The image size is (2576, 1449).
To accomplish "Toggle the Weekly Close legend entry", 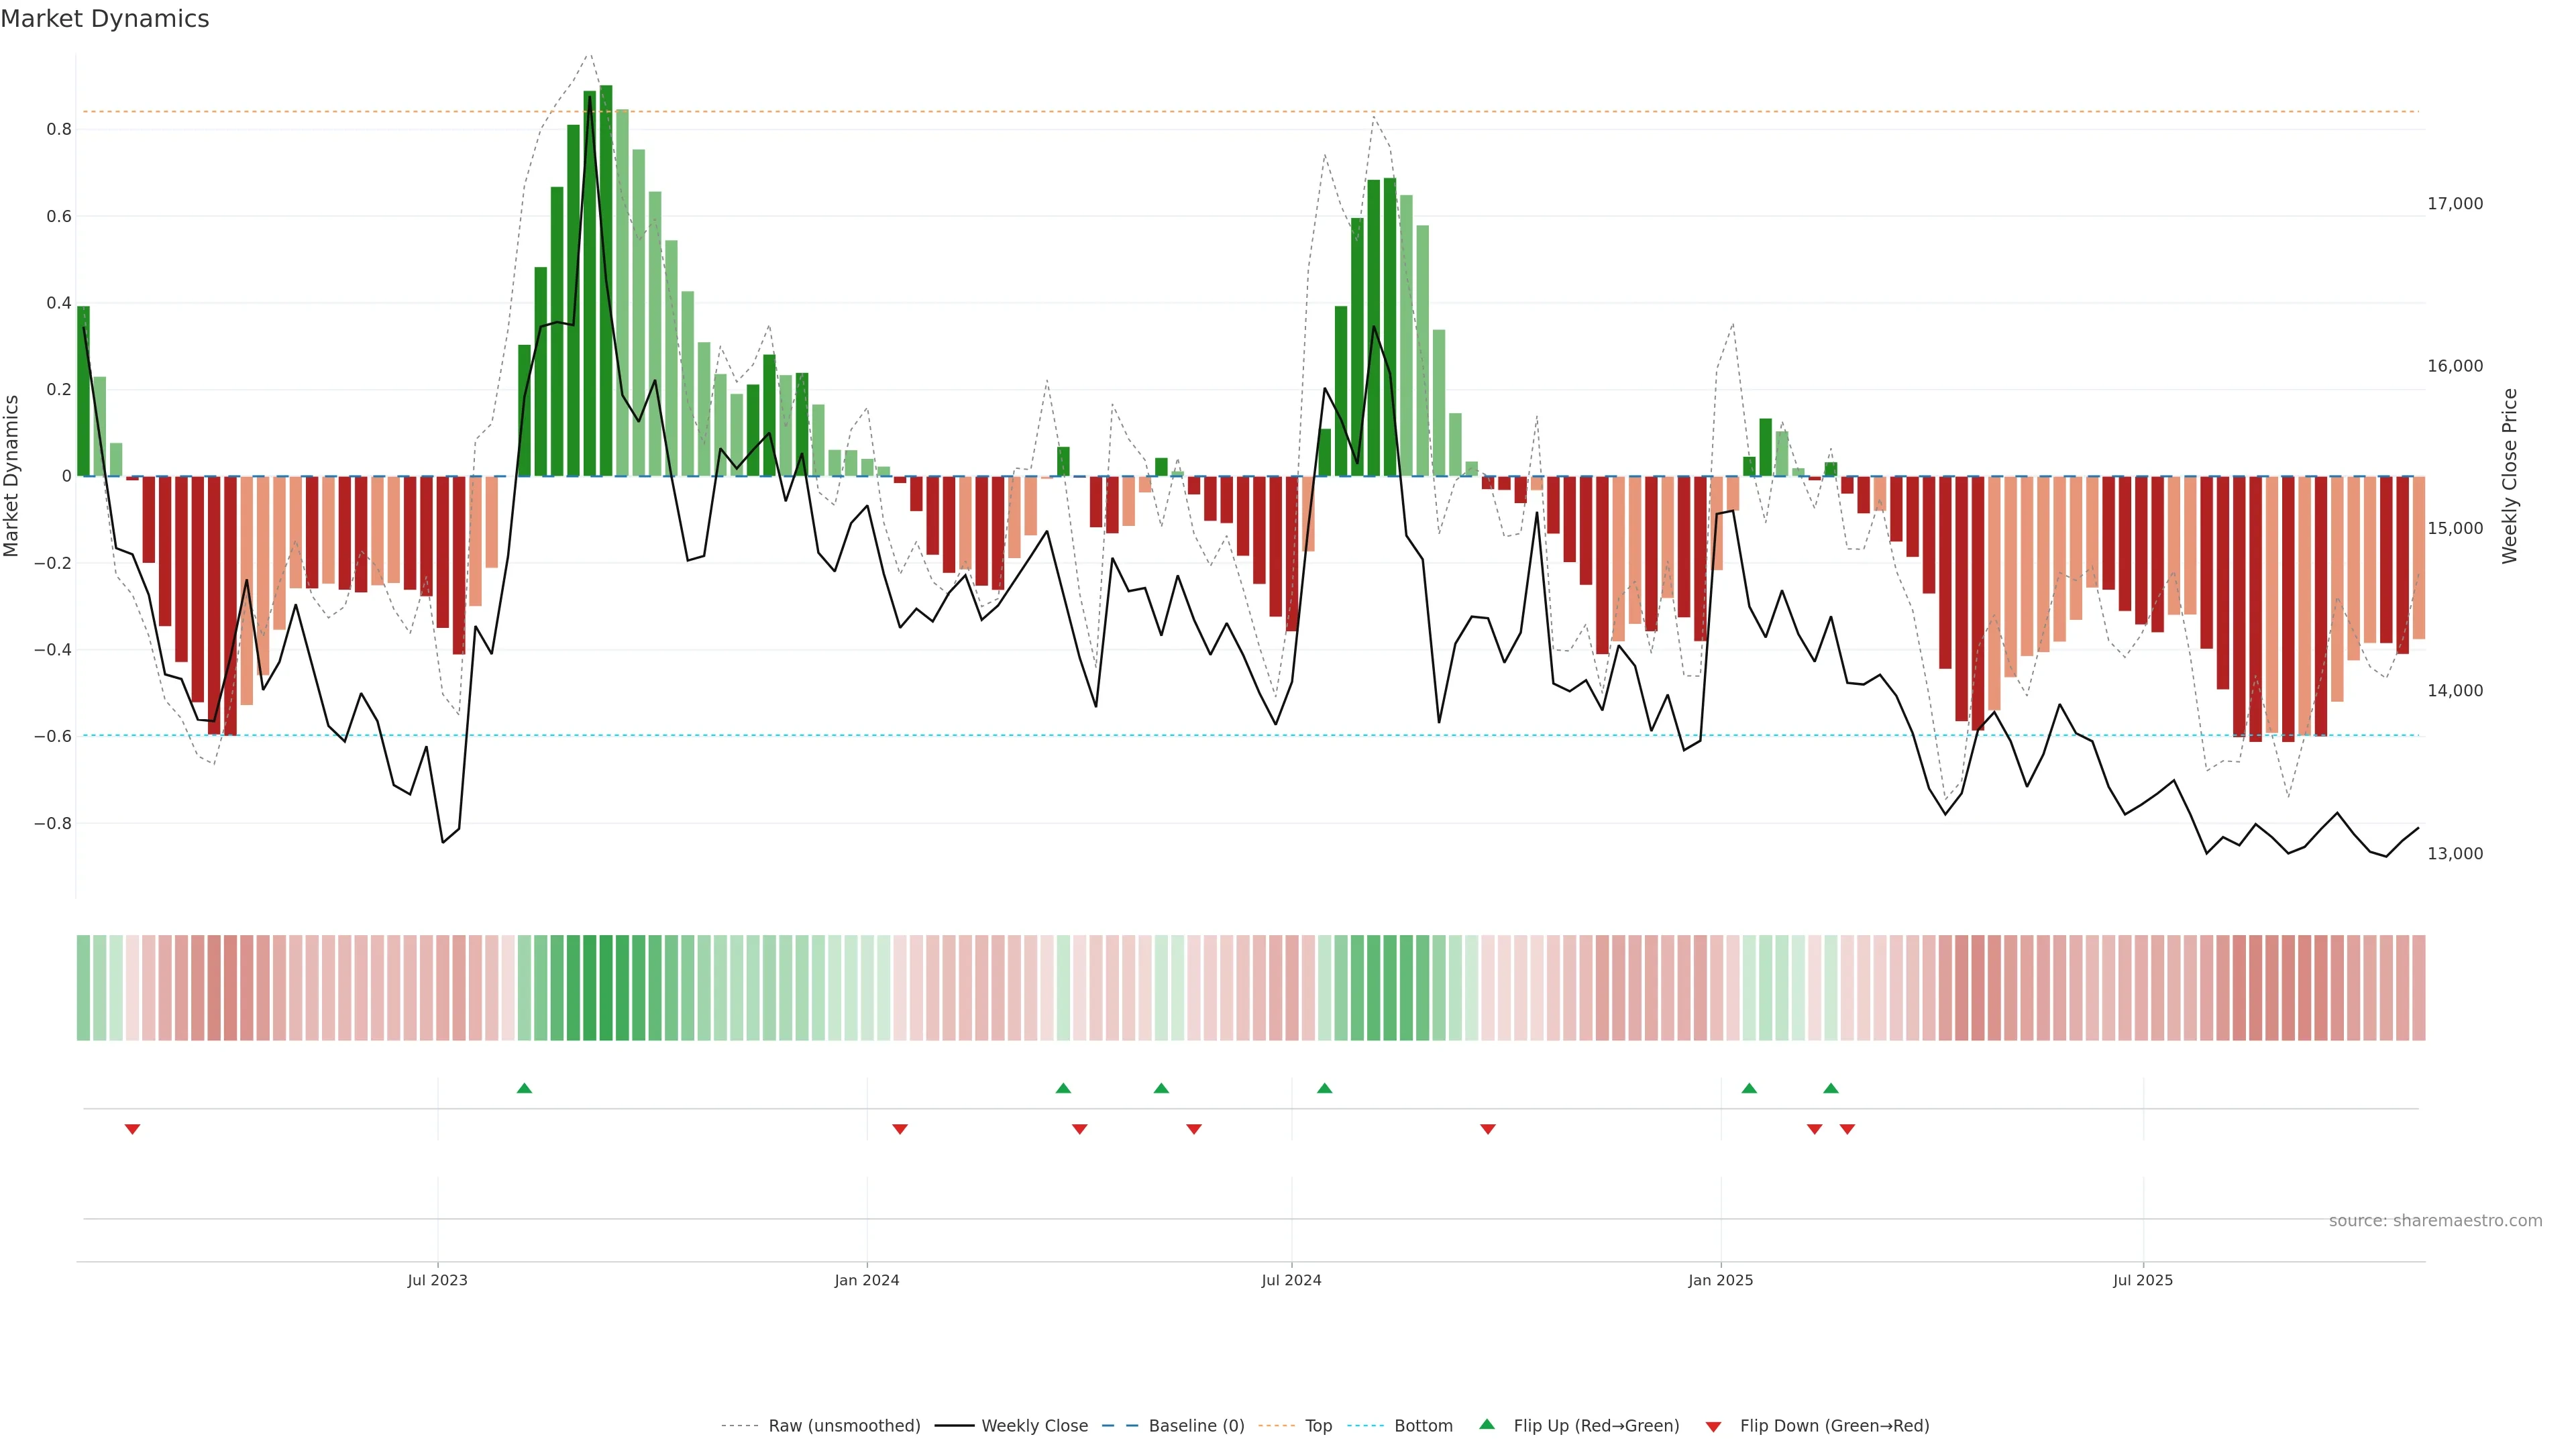I will pos(1034,1426).
